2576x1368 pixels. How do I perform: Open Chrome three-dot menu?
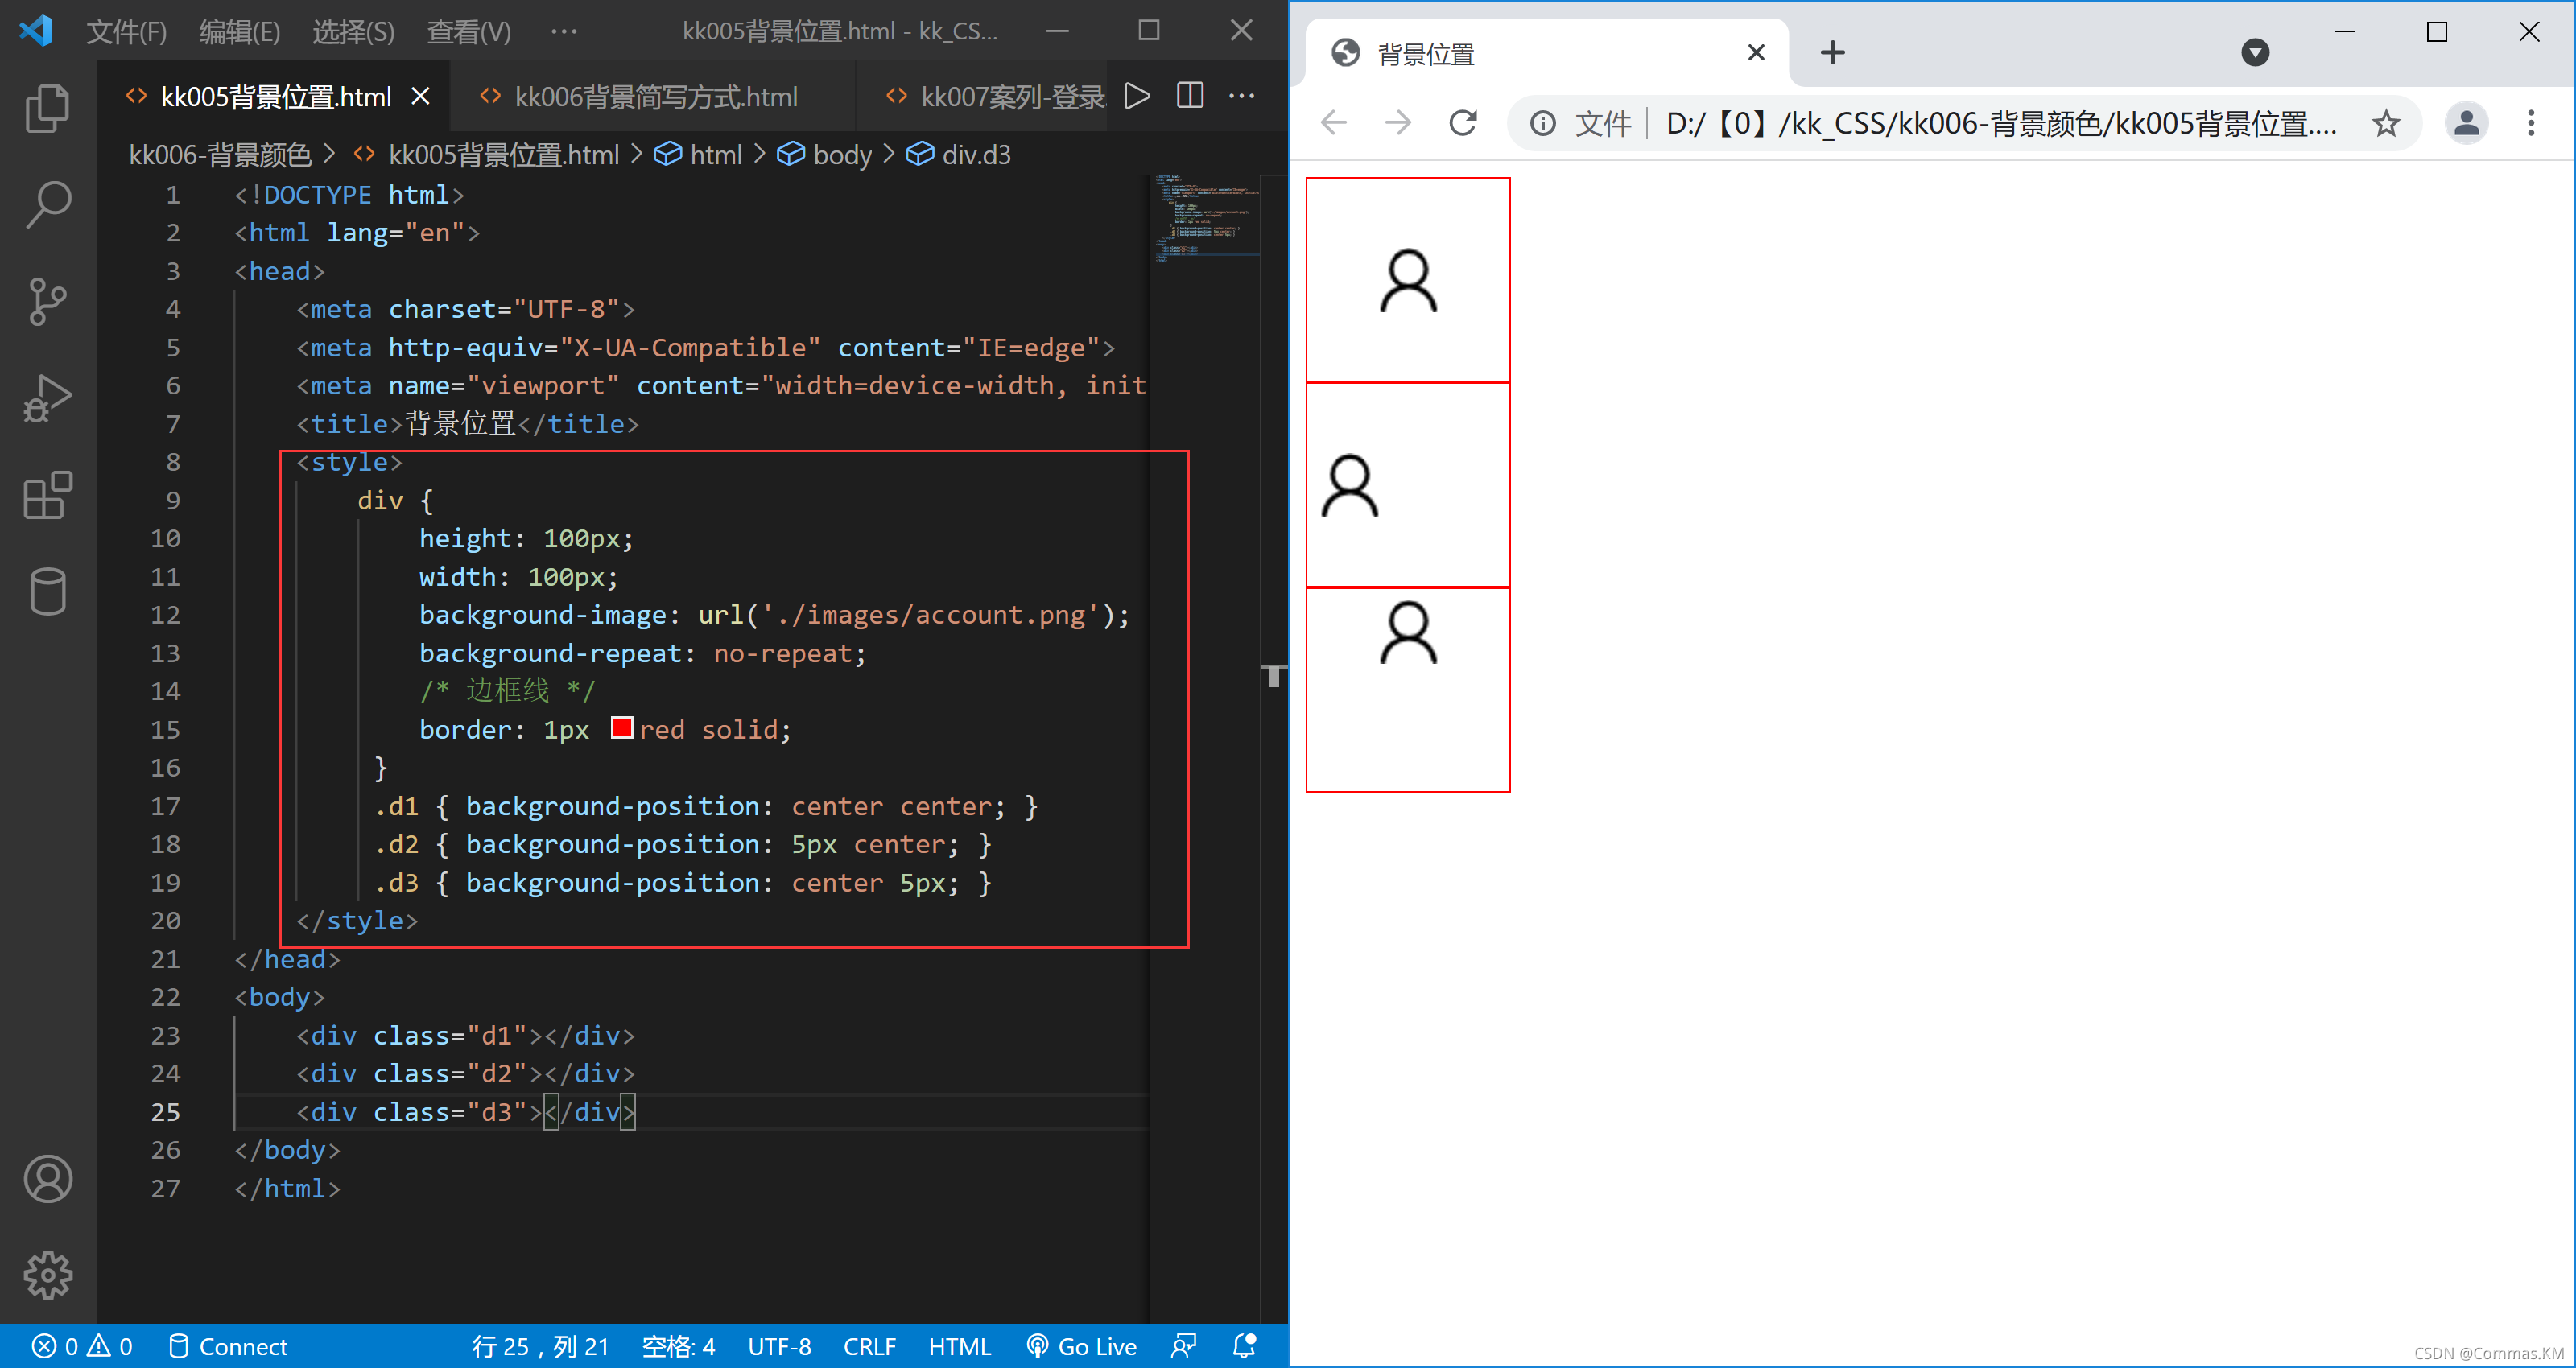point(2531,123)
